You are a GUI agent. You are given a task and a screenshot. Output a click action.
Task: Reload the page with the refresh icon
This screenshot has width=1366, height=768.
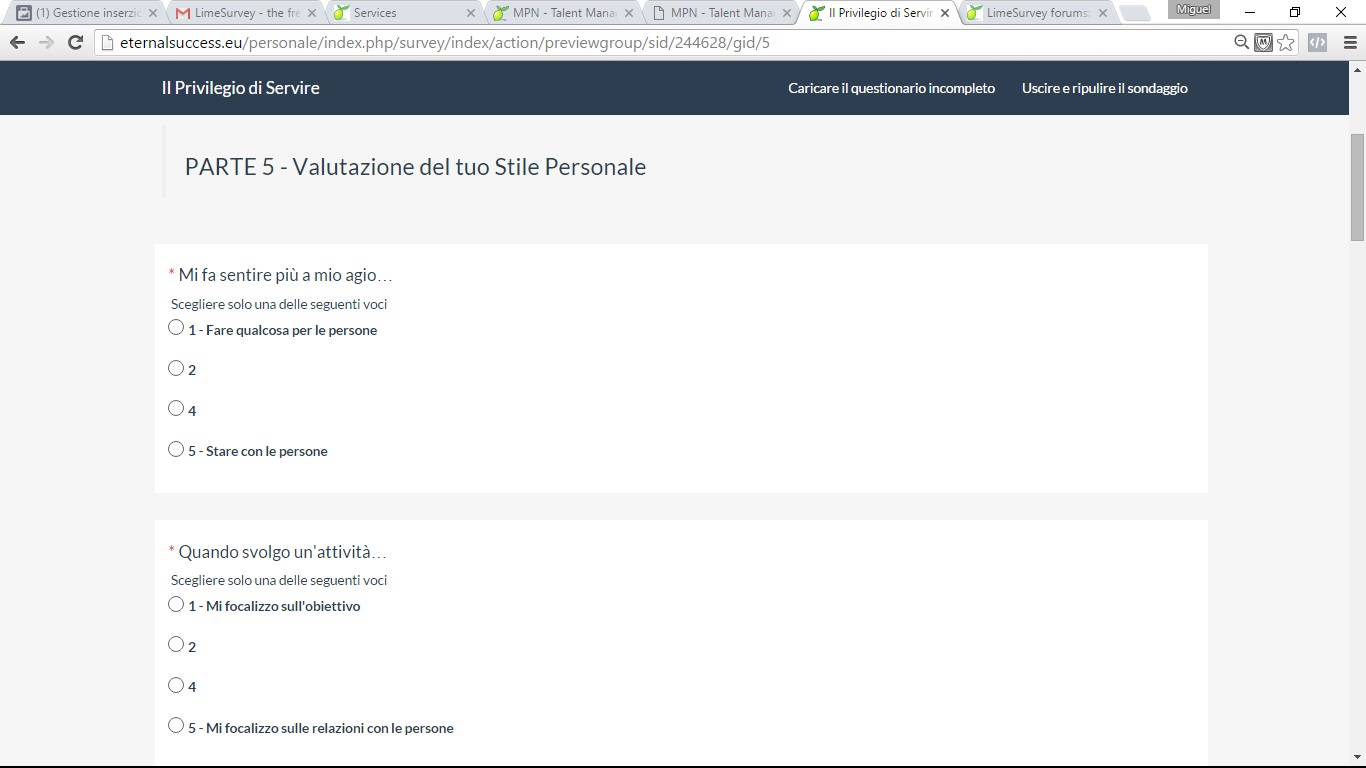click(x=75, y=43)
